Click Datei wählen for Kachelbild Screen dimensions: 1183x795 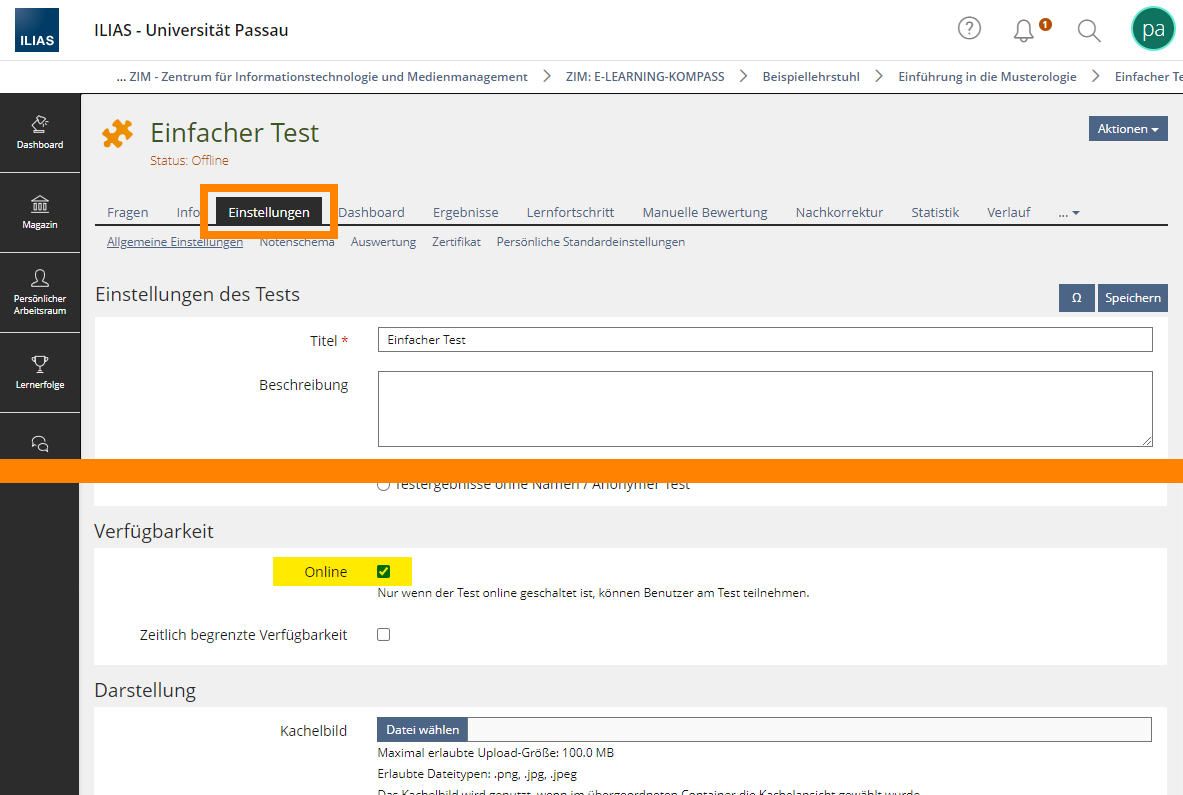point(422,729)
